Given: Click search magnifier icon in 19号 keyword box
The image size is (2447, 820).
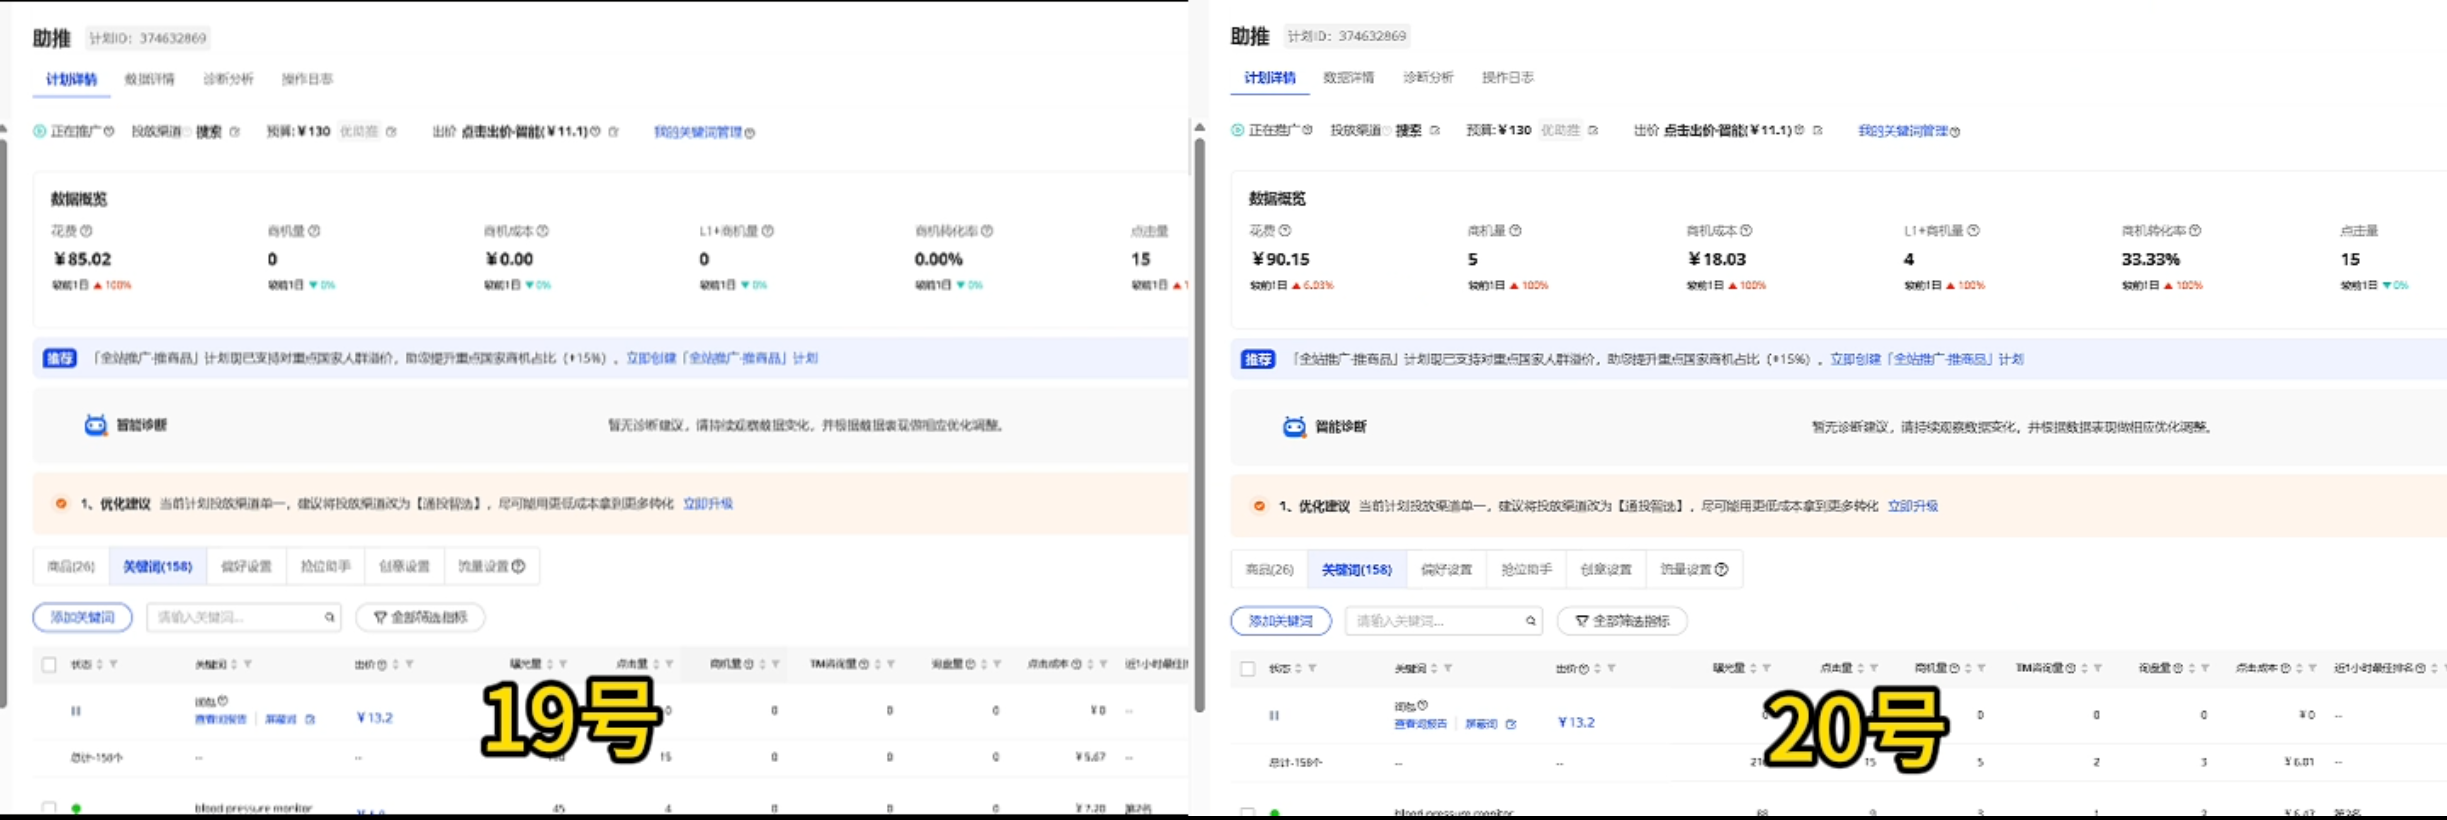Looking at the screenshot, I should [x=329, y=617].
